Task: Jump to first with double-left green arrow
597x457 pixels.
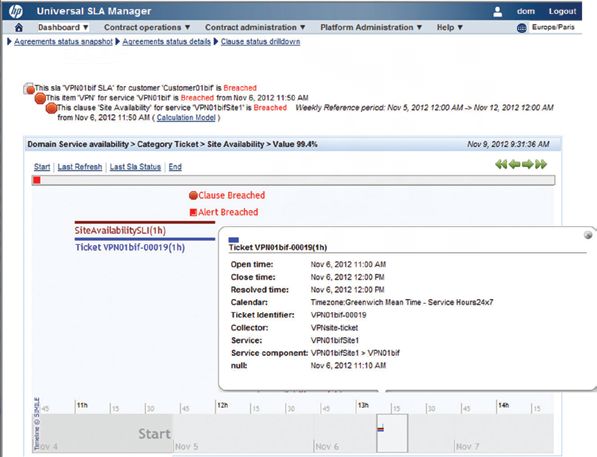Action: (501, 165)
